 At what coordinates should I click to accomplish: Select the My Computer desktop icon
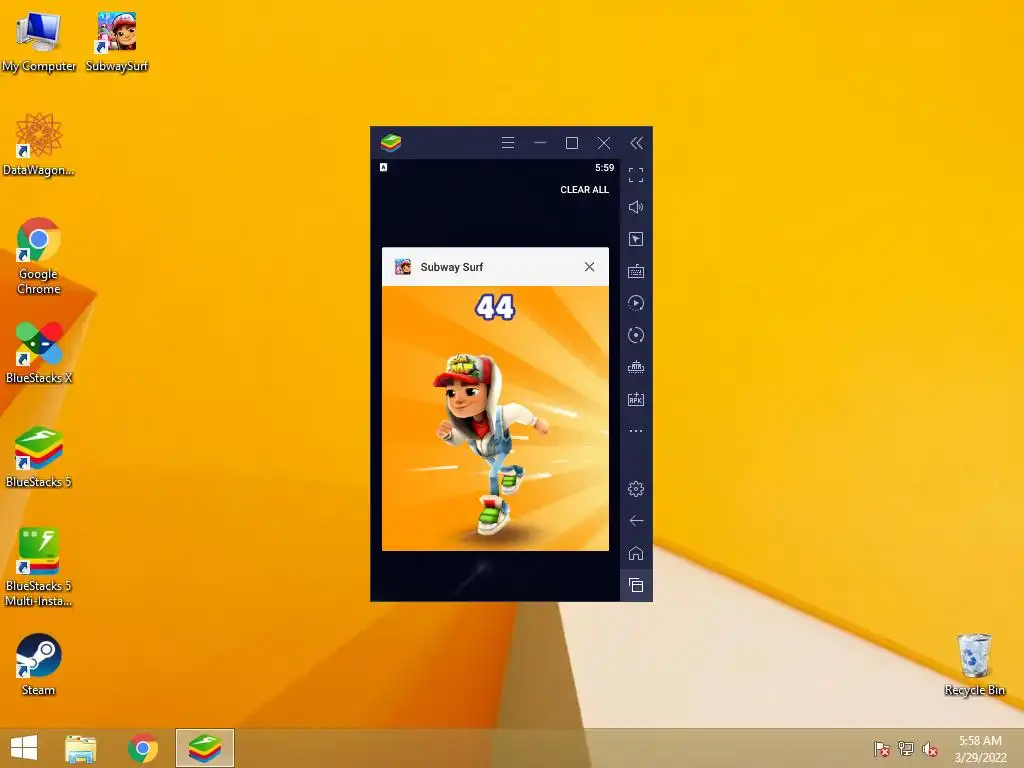(x=39, y=42)
